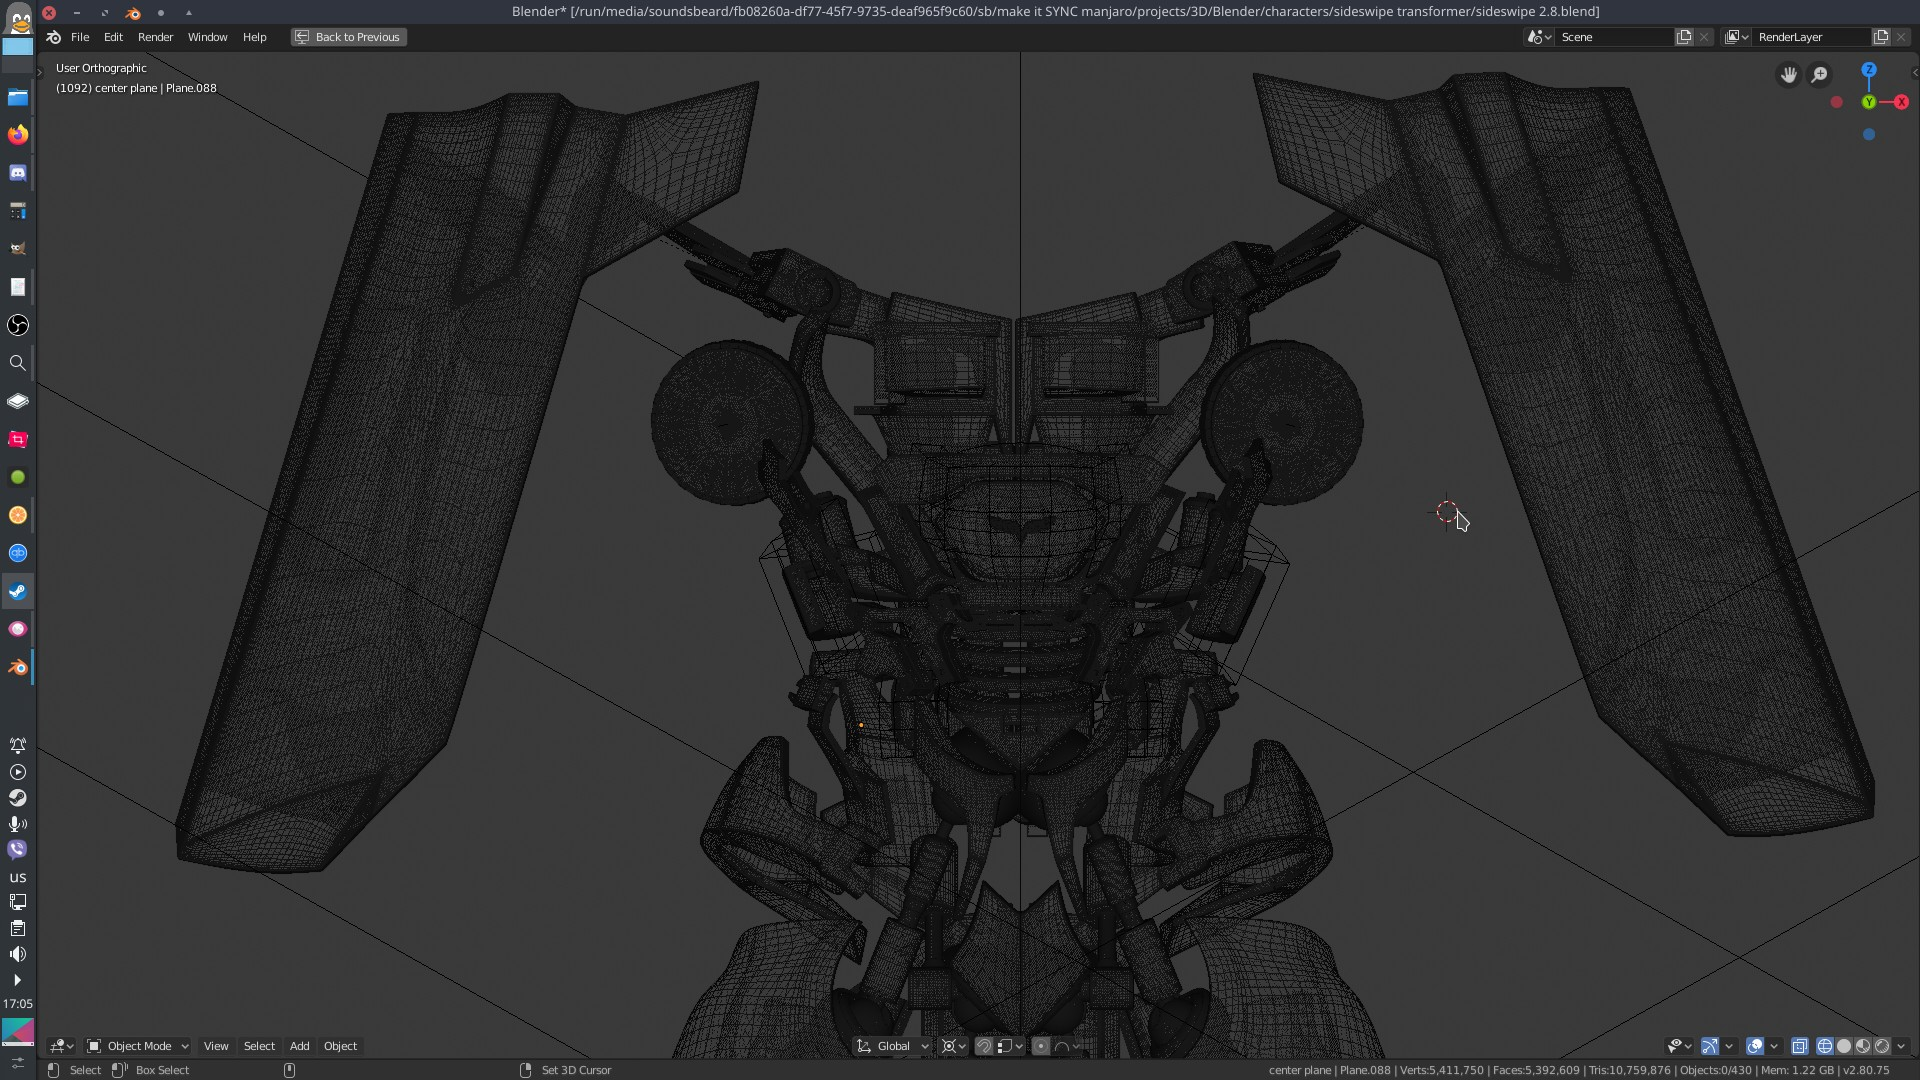Open proportional falloff type dropdown

pyautogui.click(x=1067, y=1046)
